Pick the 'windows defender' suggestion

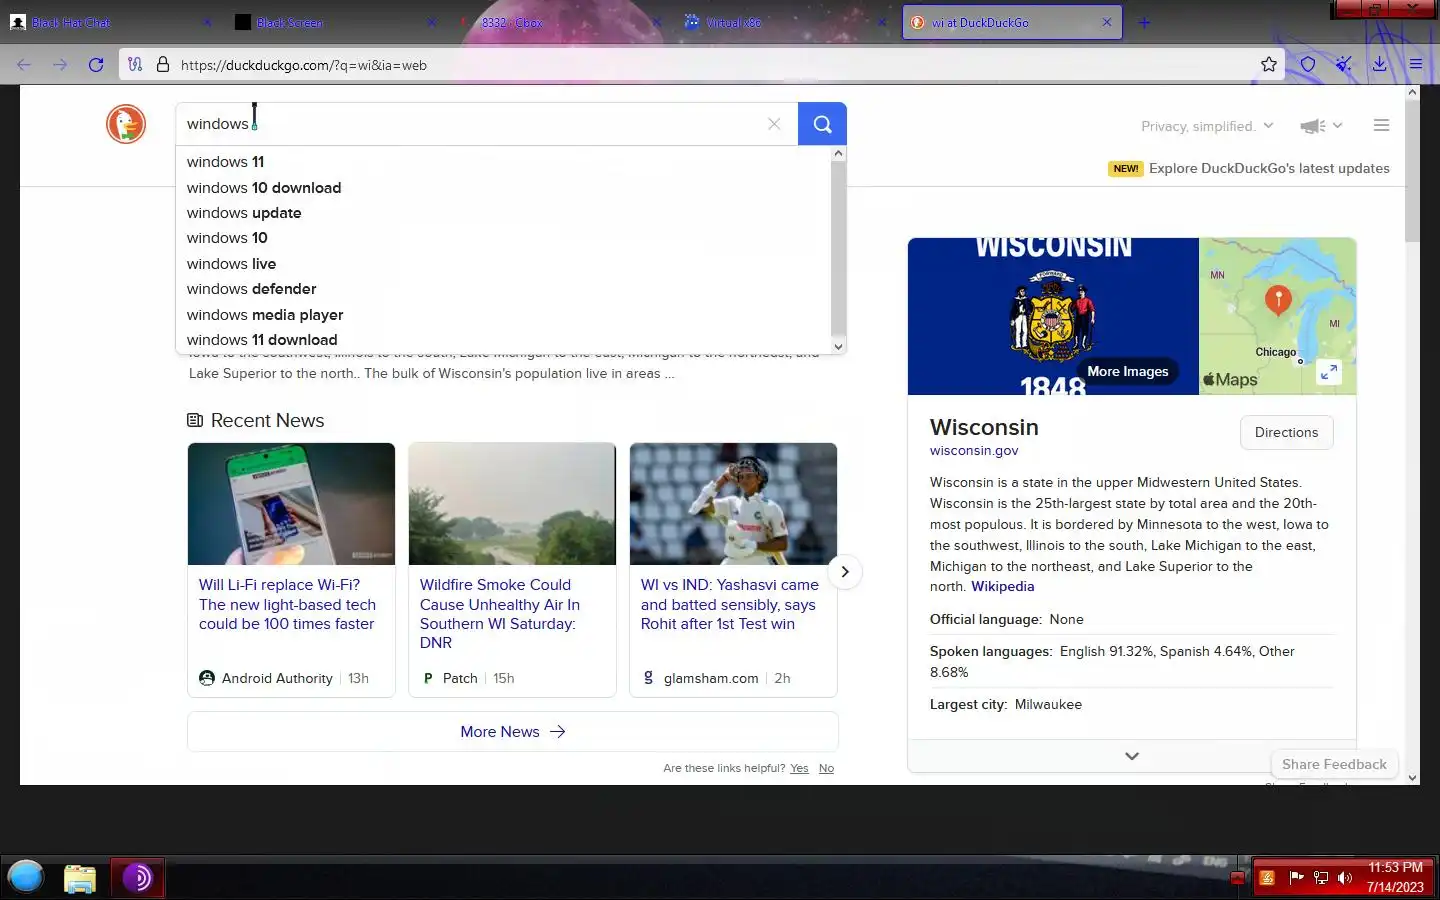(x=504, y=289)
